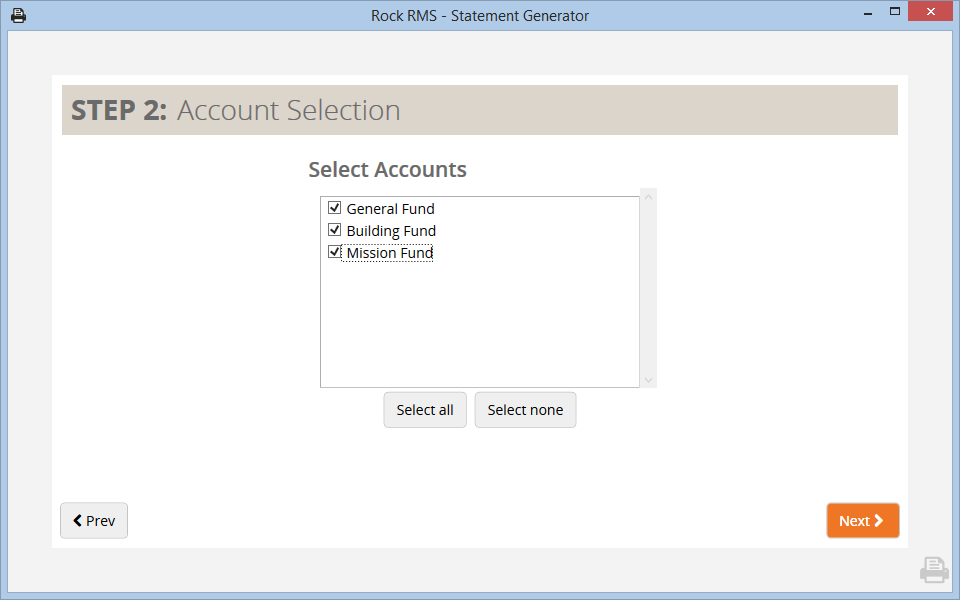Toggle the Building Fund checkbox
The image size is (960, 600).
point(335,231)
